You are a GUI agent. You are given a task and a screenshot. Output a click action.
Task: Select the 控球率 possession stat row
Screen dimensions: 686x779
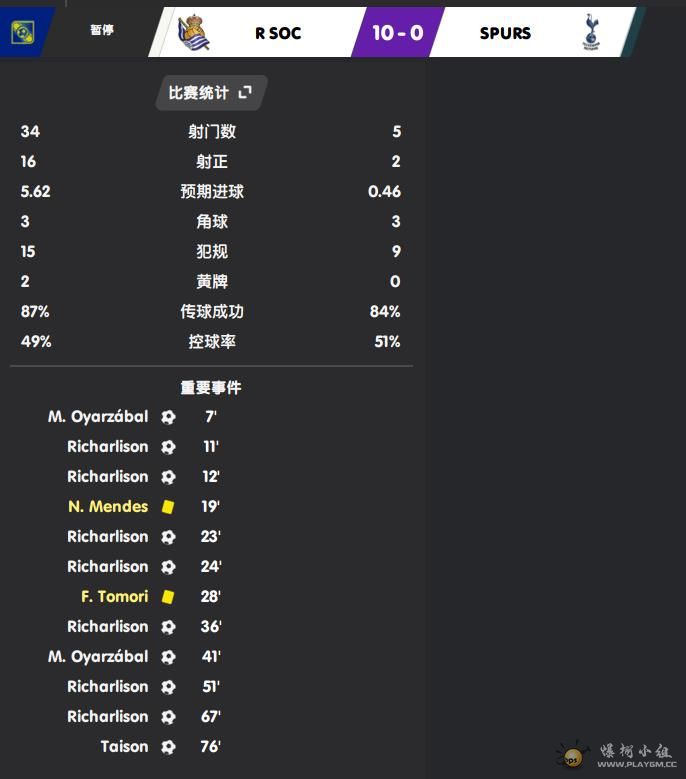[x=211, y=342]
